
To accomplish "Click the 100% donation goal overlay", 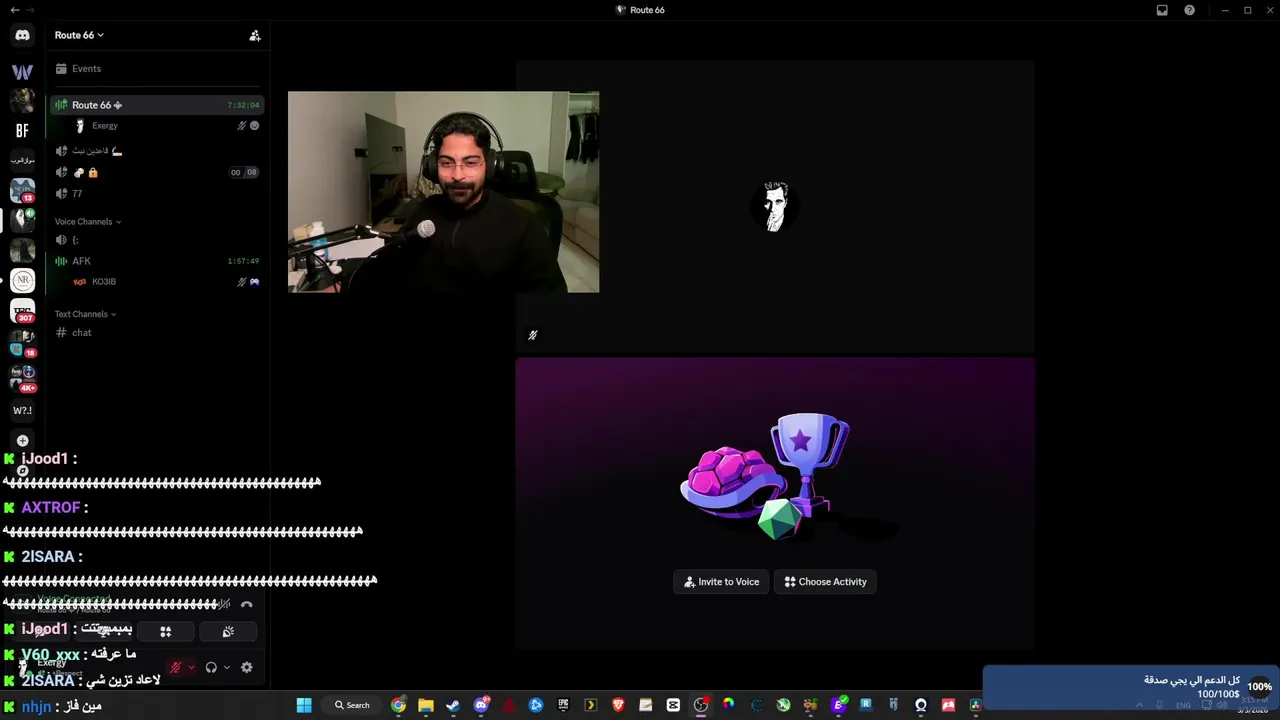I will [x=1131, y=687].
